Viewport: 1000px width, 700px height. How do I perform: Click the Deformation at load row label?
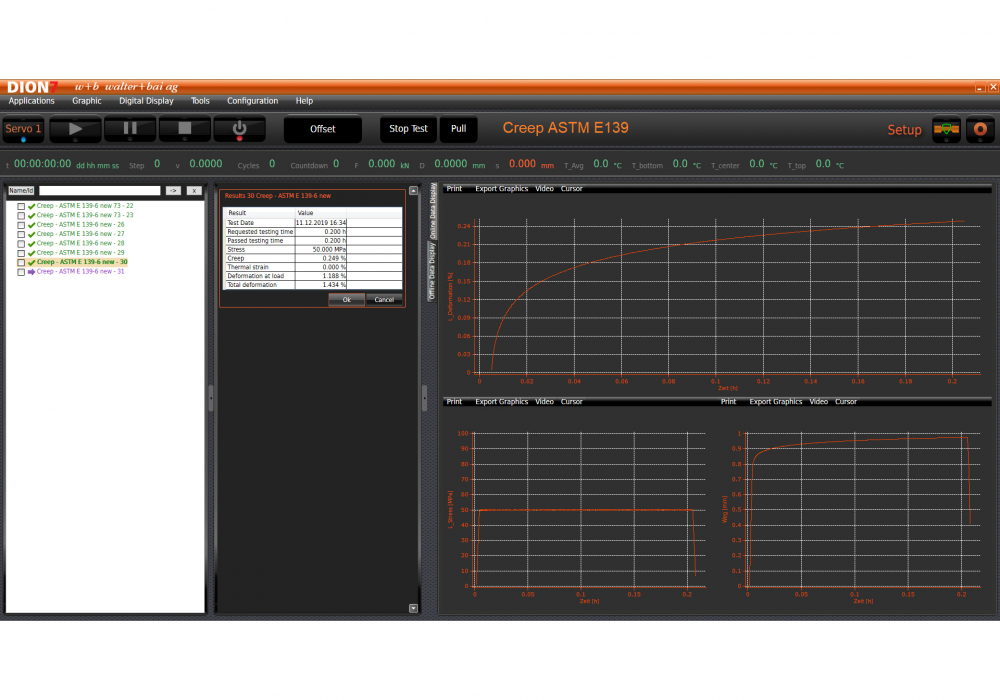click(259, 276)
